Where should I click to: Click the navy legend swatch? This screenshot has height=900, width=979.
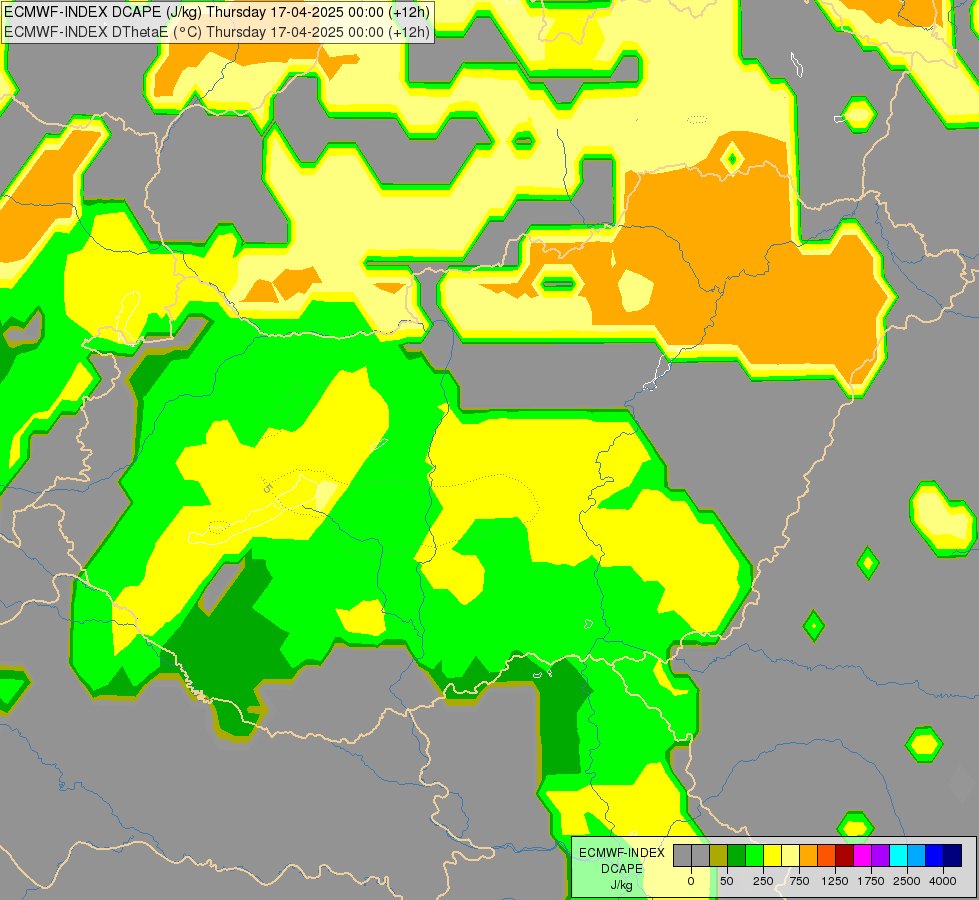point(953,855)
